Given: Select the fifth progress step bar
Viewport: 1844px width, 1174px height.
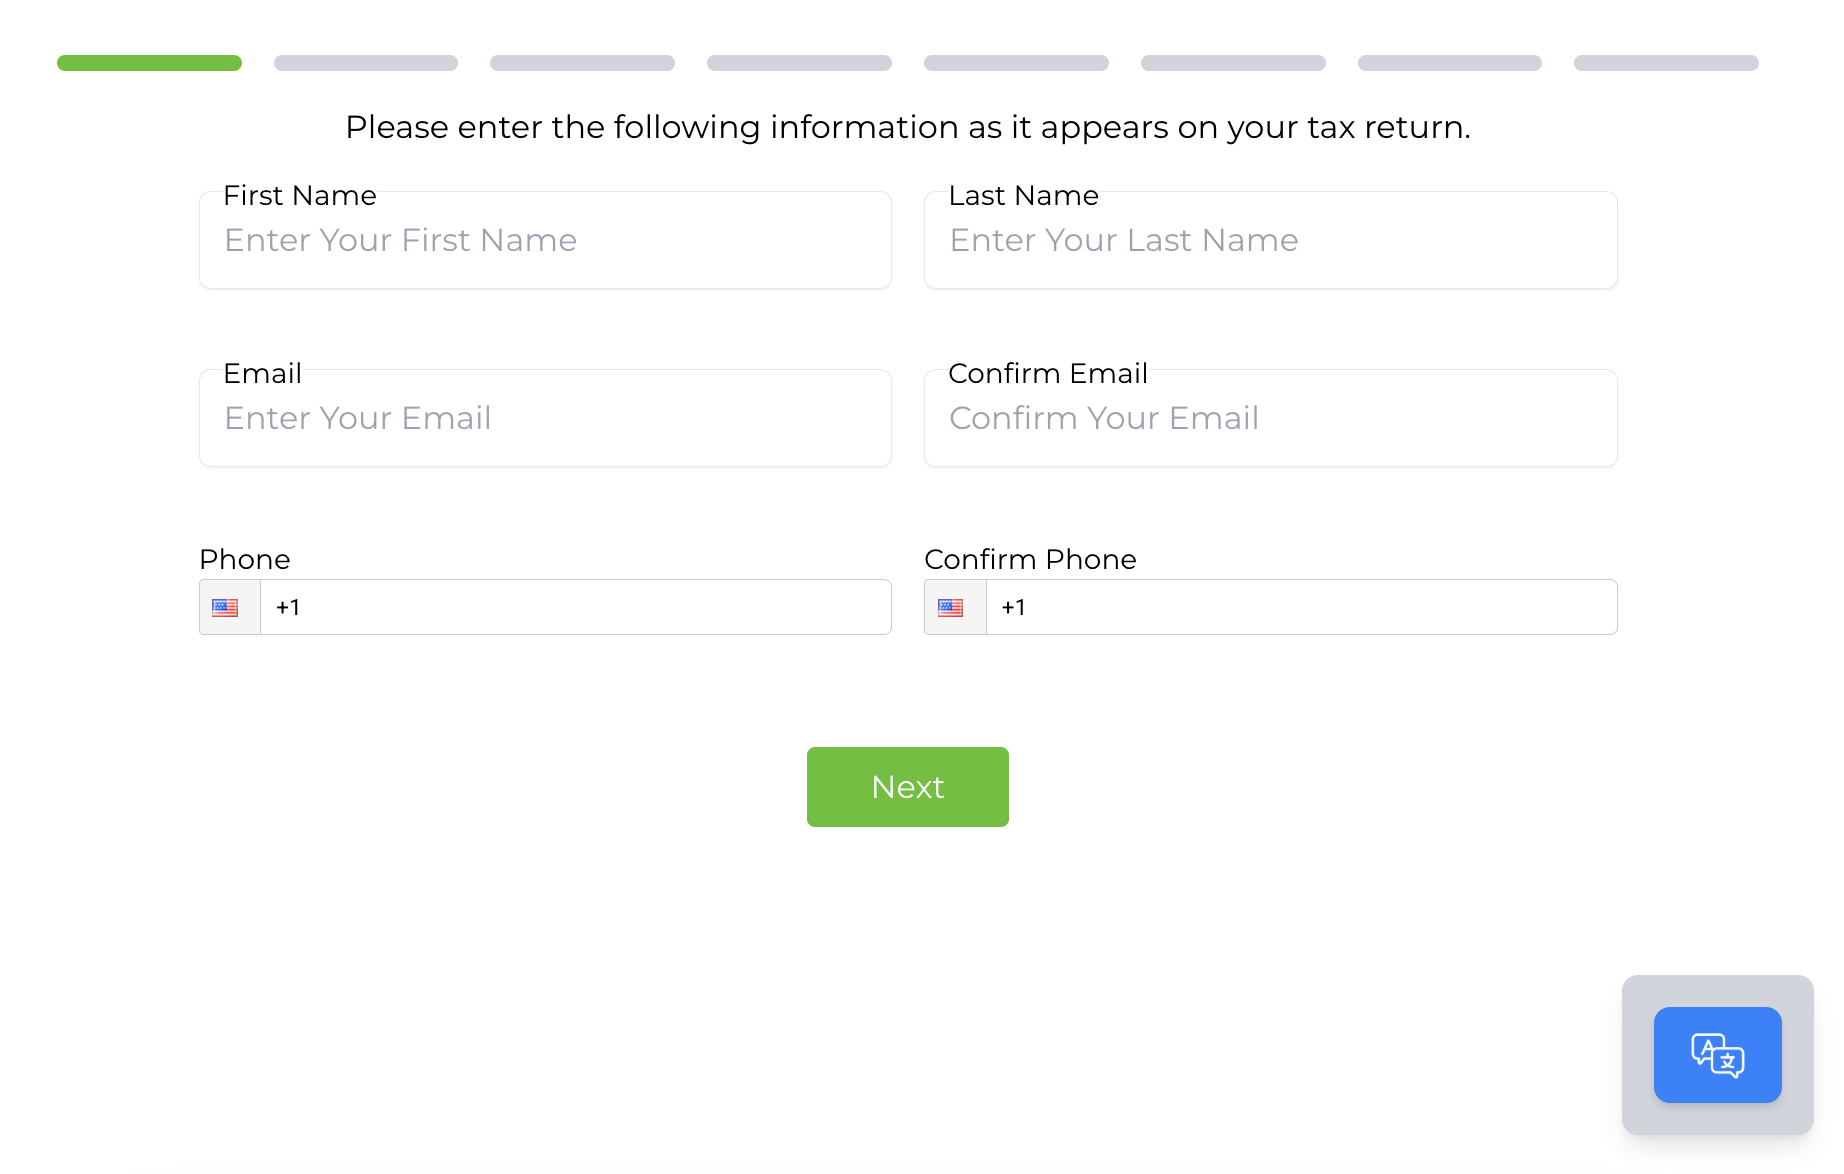Looking at the screenshot, I should (x=1016, y=63).
